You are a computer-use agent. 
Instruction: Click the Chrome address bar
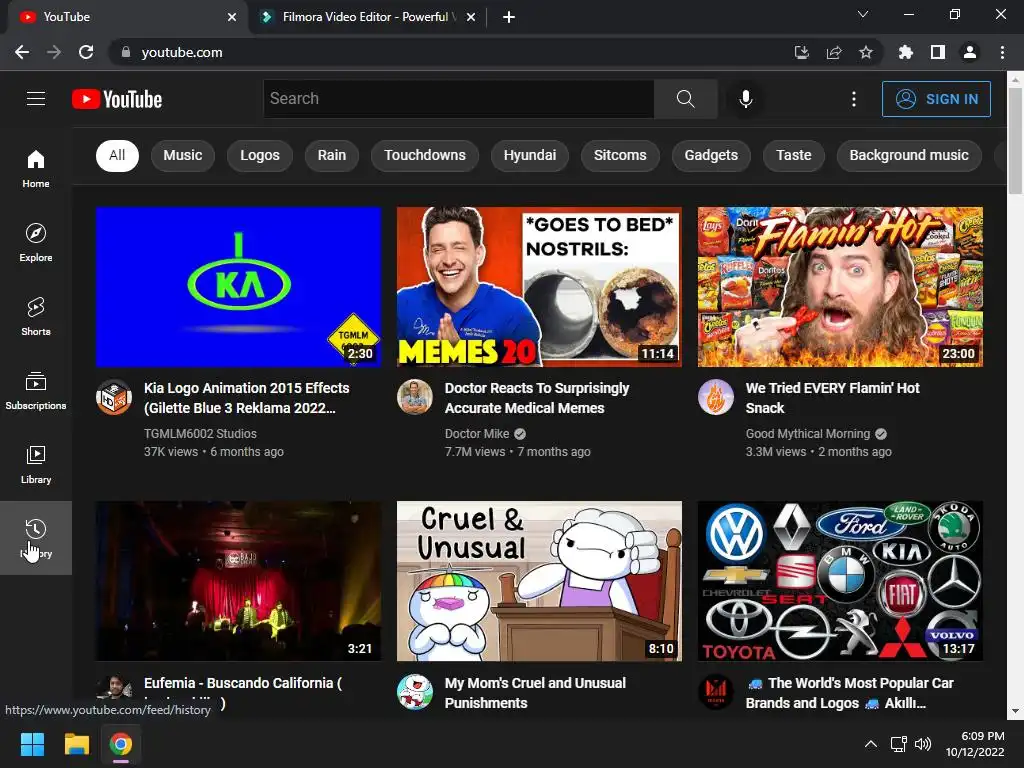(x=457, y=52)
